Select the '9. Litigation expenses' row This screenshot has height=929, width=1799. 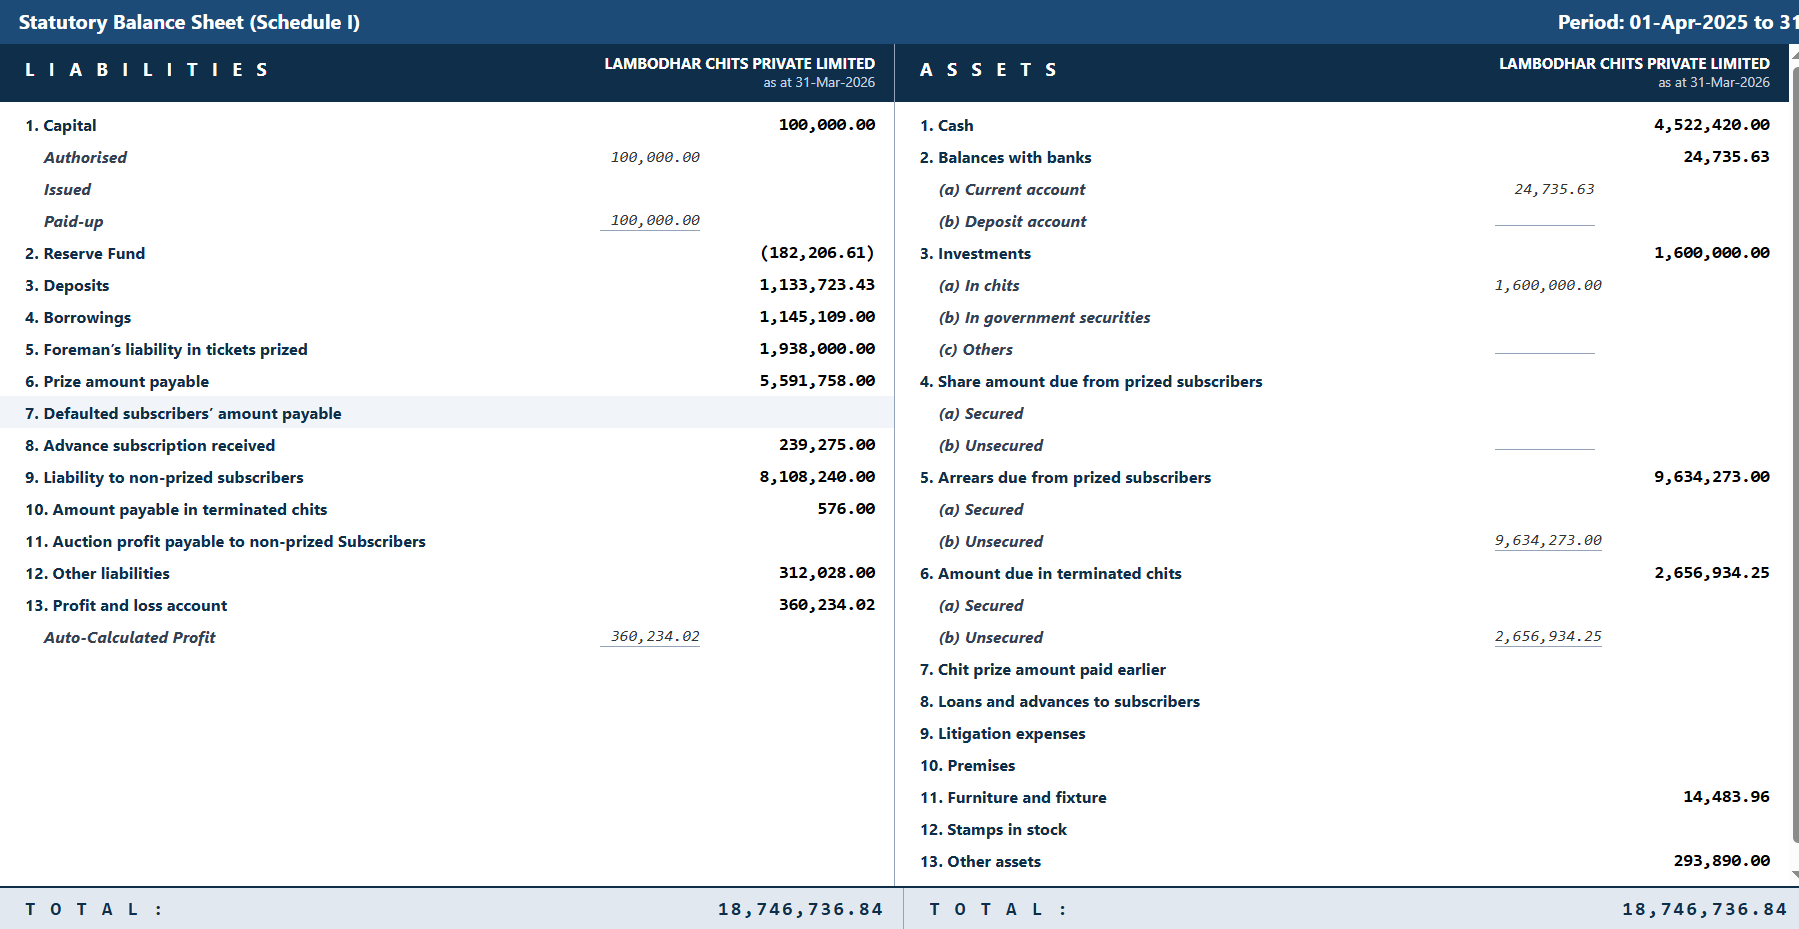1342,733
